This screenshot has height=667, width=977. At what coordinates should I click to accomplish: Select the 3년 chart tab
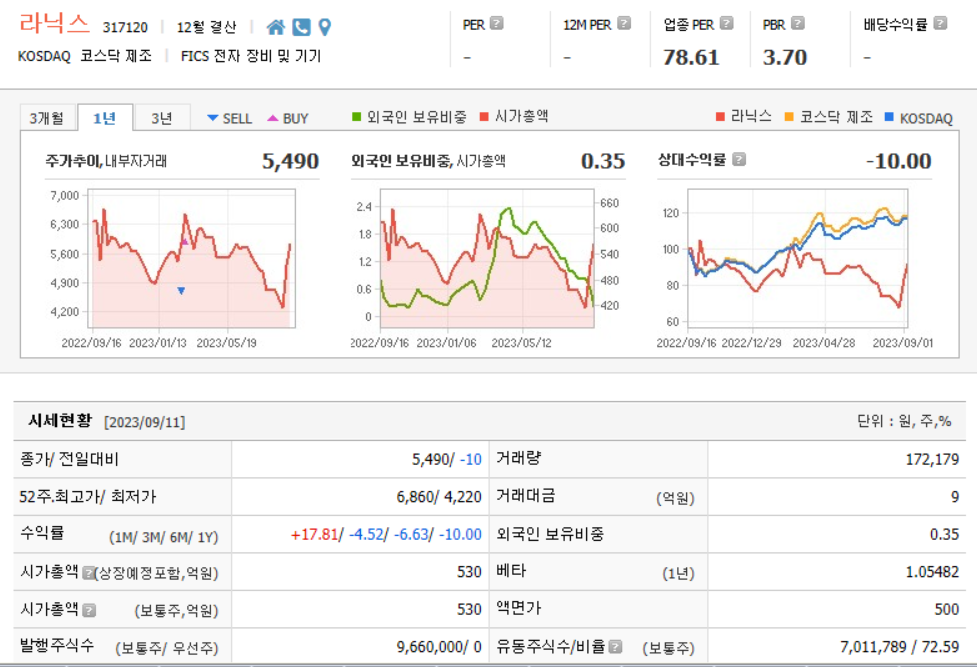click(x=160, y=116)
